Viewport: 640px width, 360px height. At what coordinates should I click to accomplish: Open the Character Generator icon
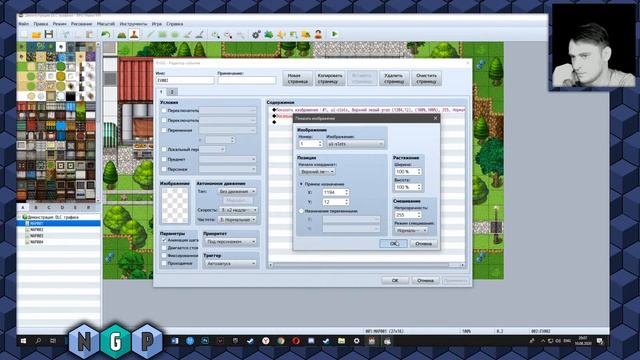coord(318,35)
